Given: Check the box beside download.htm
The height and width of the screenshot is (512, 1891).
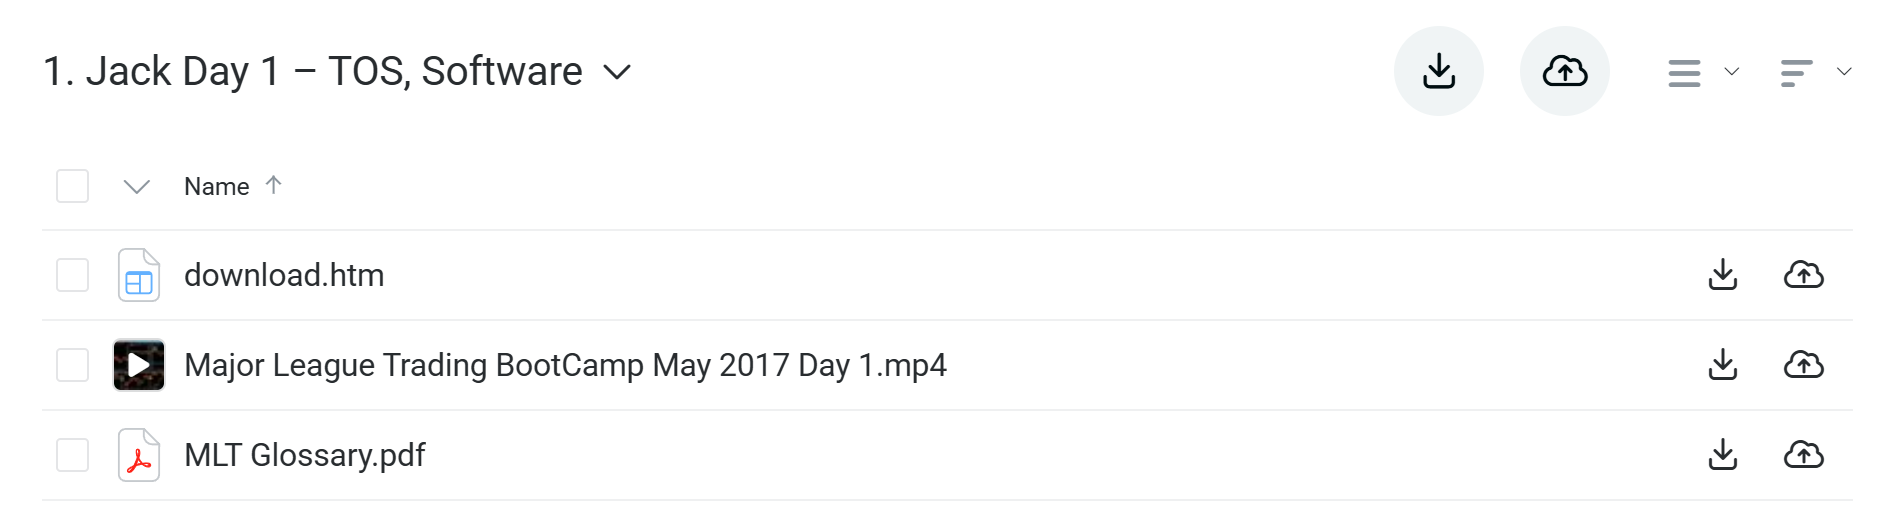Looking at the screenshot, I should point(72,275).
